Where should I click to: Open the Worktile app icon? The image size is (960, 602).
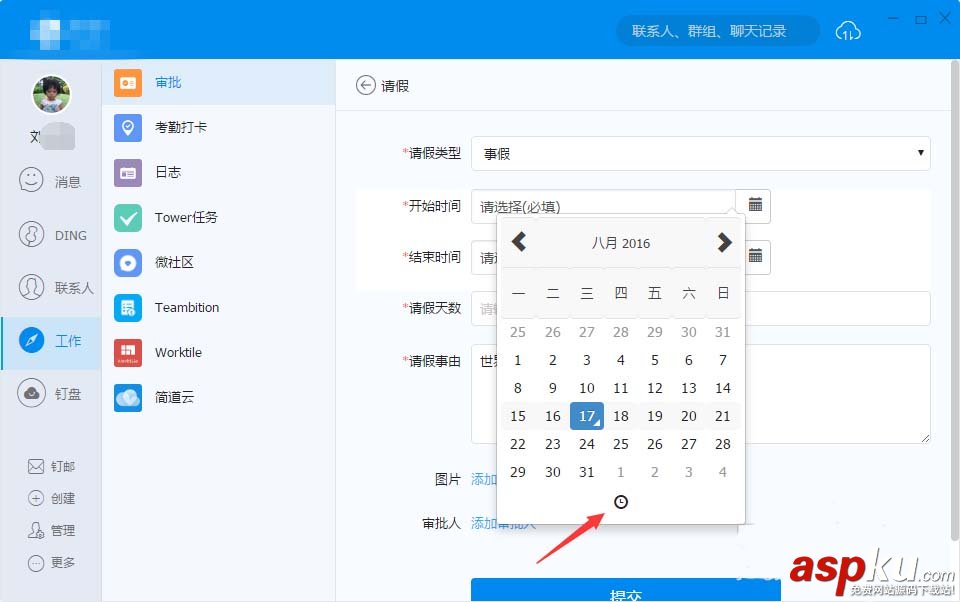pos(128,352)
